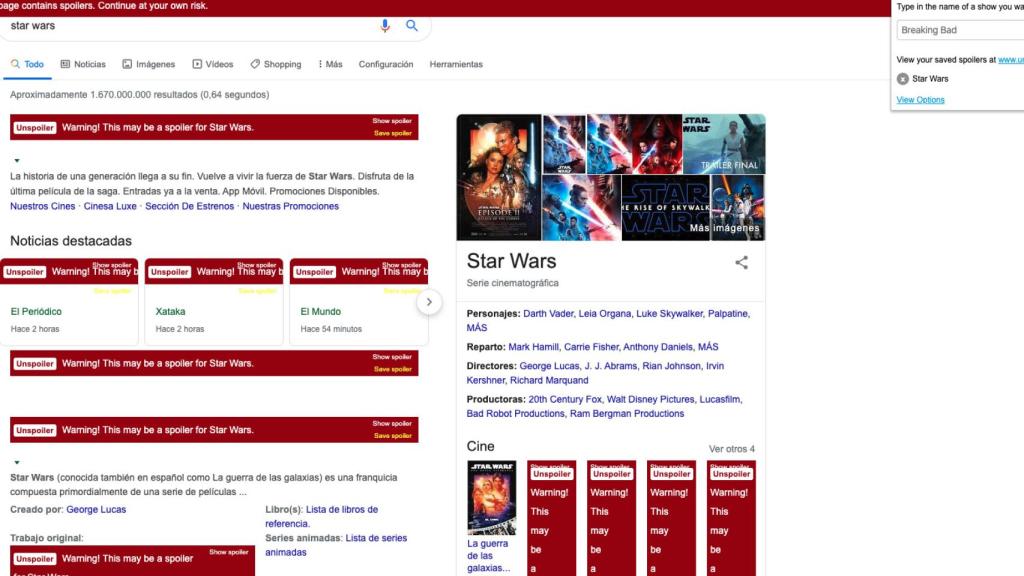This screenshot has width=1024, height=576.
Task: Click Unspoiler on the Xataka news card
Action: tap(170, 272)
